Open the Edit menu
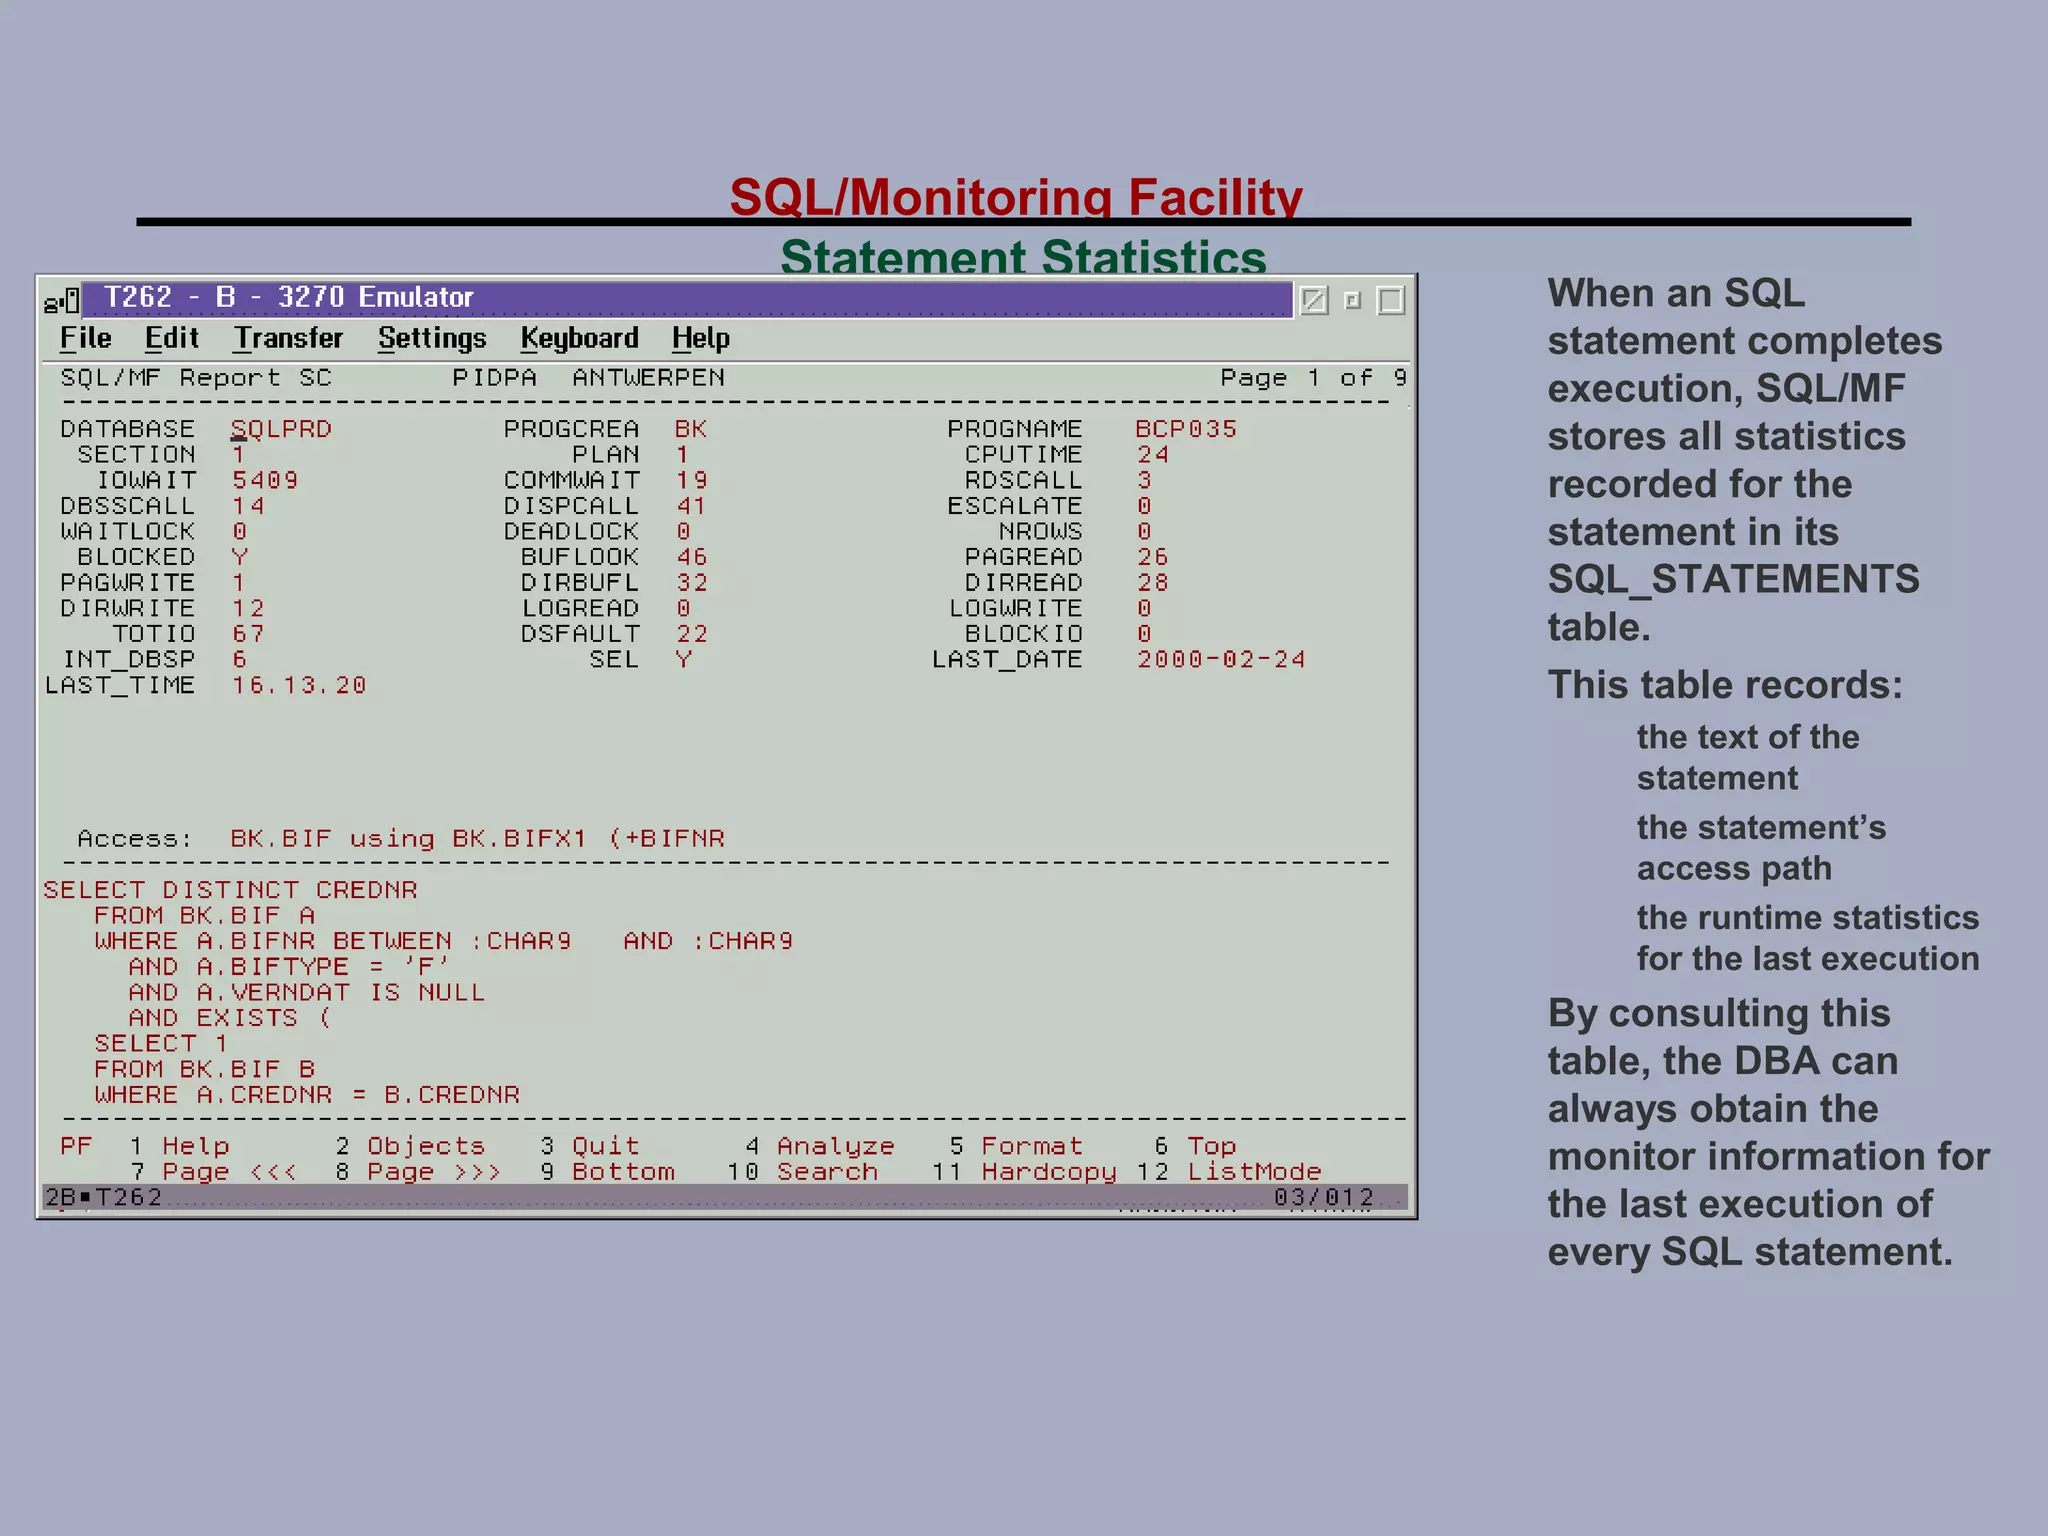The width and height of the screenshot is (2048, 1536). (x=172, y=338)
